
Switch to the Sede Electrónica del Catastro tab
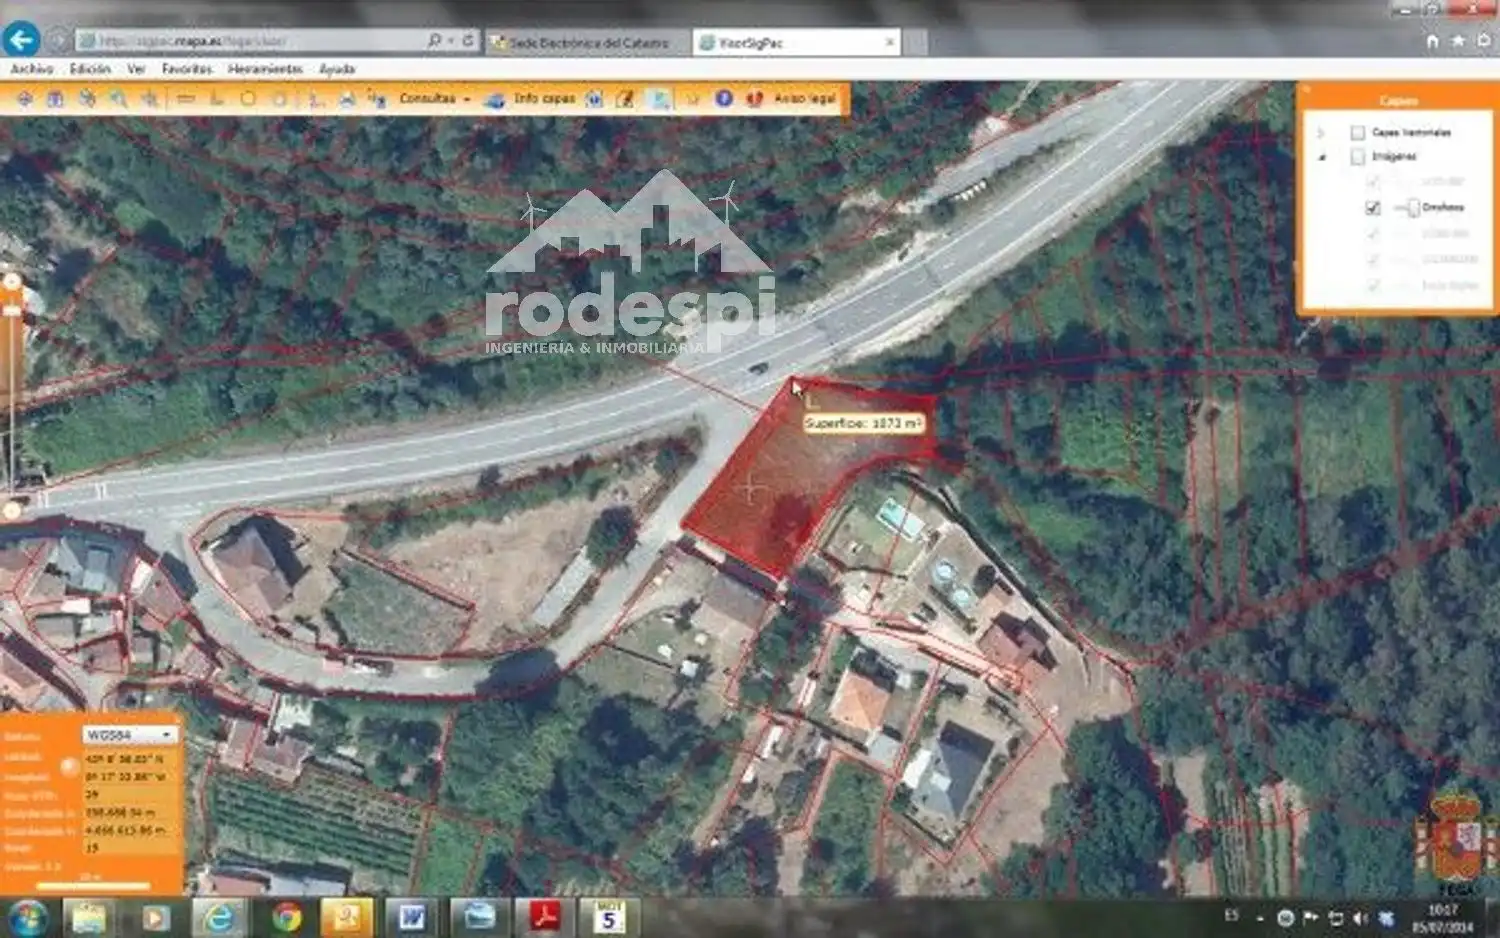588,42
